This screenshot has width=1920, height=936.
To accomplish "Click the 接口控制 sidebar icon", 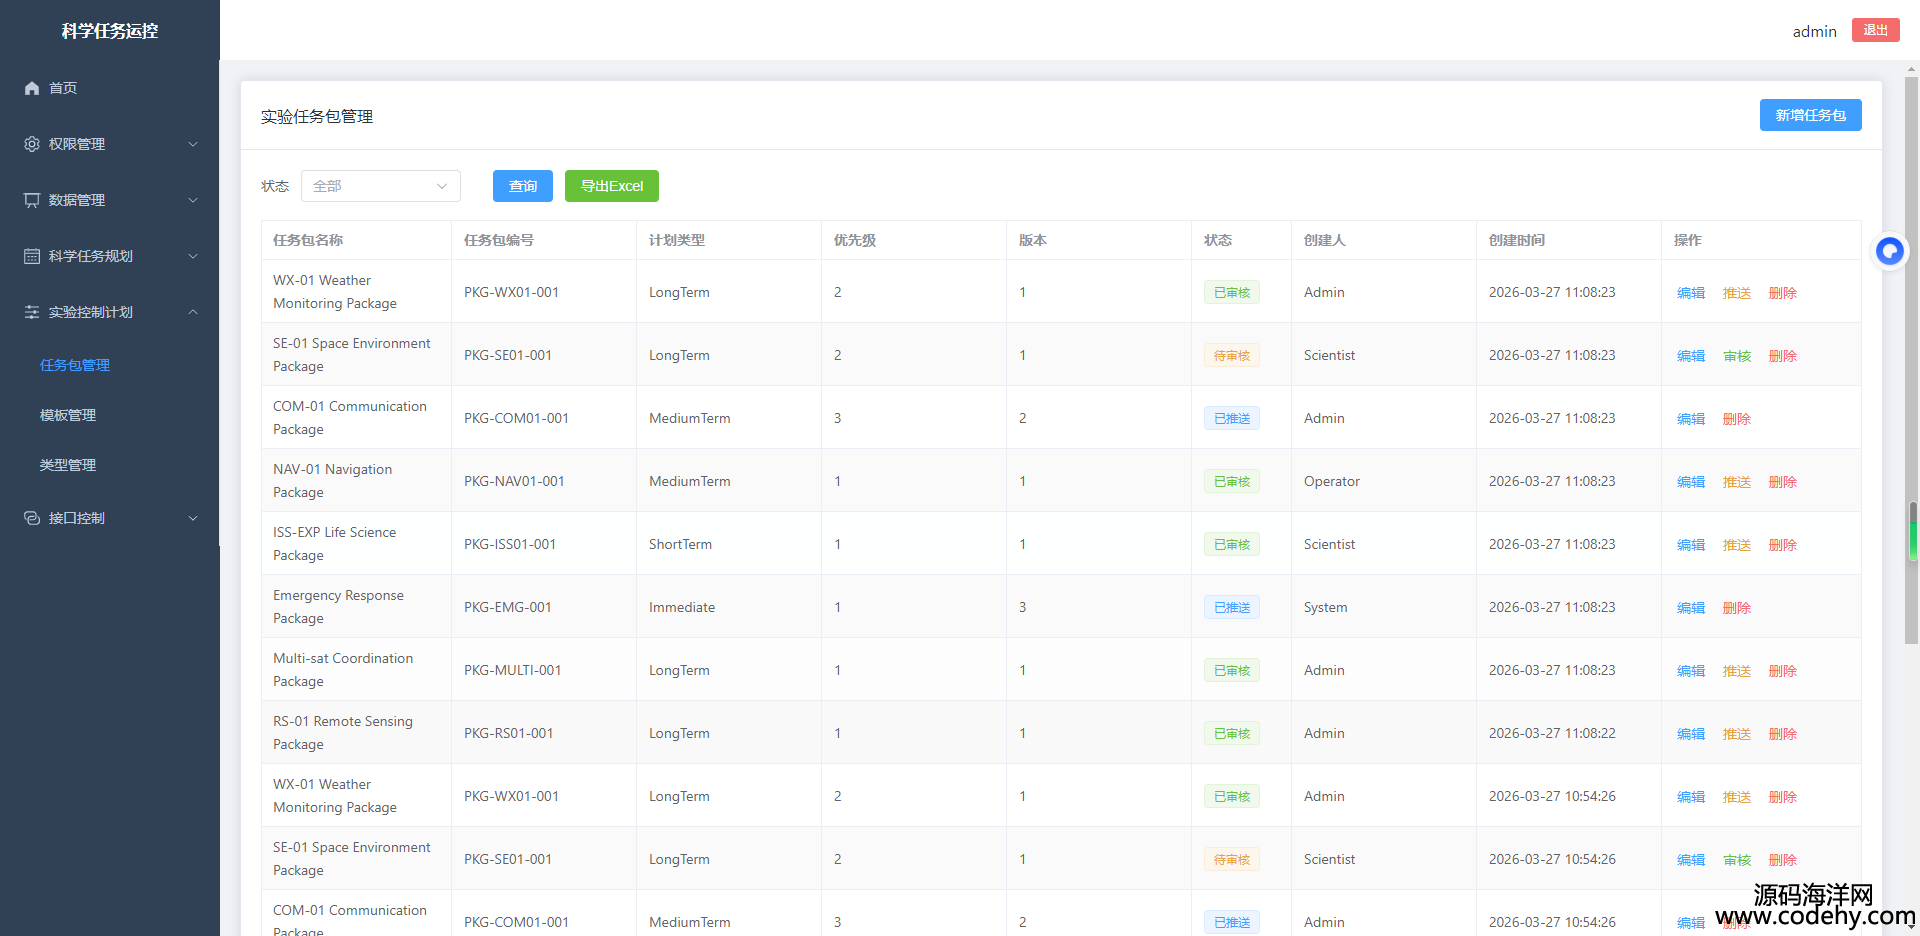I will (32, 518).
